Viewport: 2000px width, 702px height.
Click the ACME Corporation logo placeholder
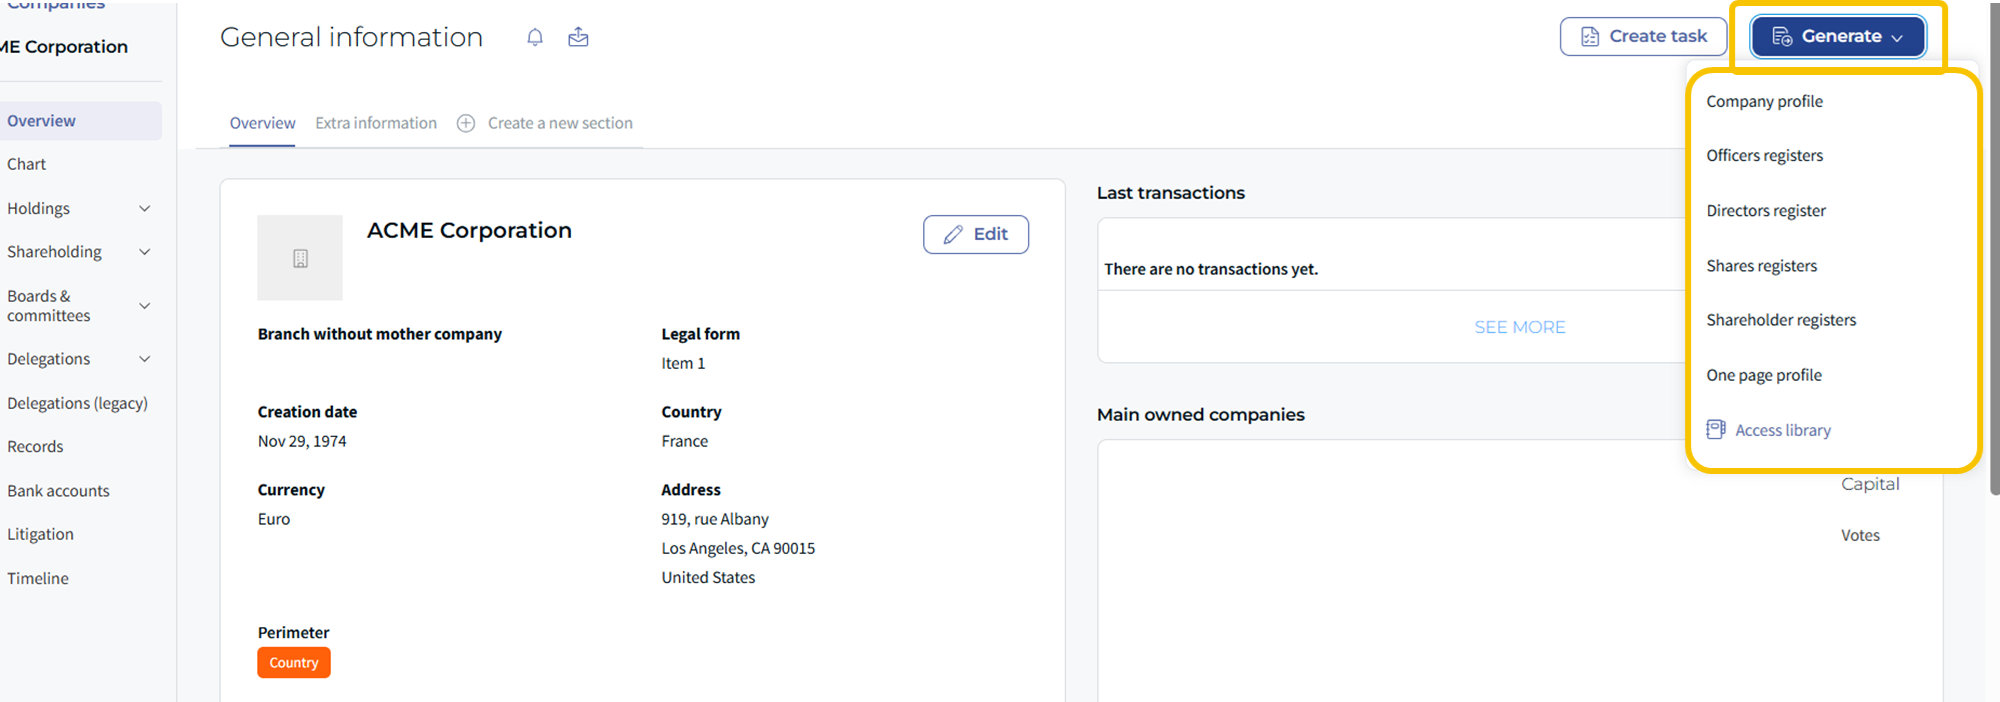pos(300,258)
